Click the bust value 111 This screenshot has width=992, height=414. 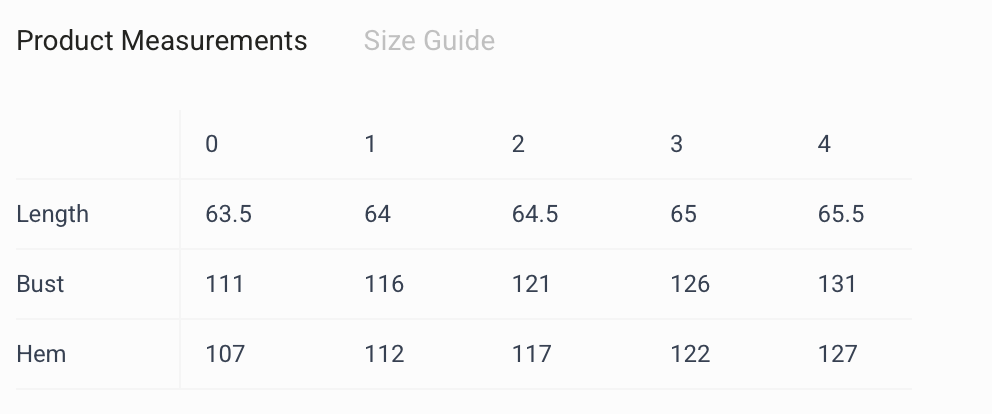(225, 284)
